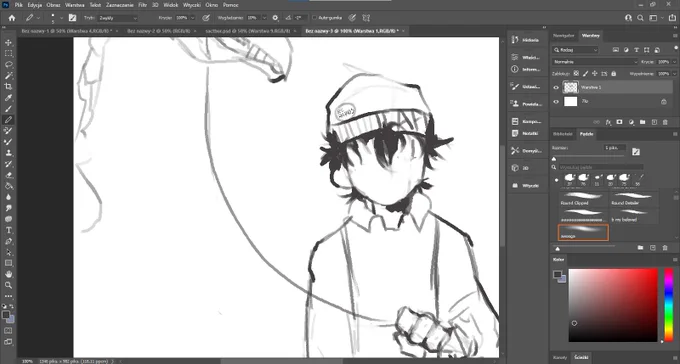Image resolution: width=680 pixels, height=364 pixels.
Task: Open the search icon at top right
Action: [x=641, y=18]
